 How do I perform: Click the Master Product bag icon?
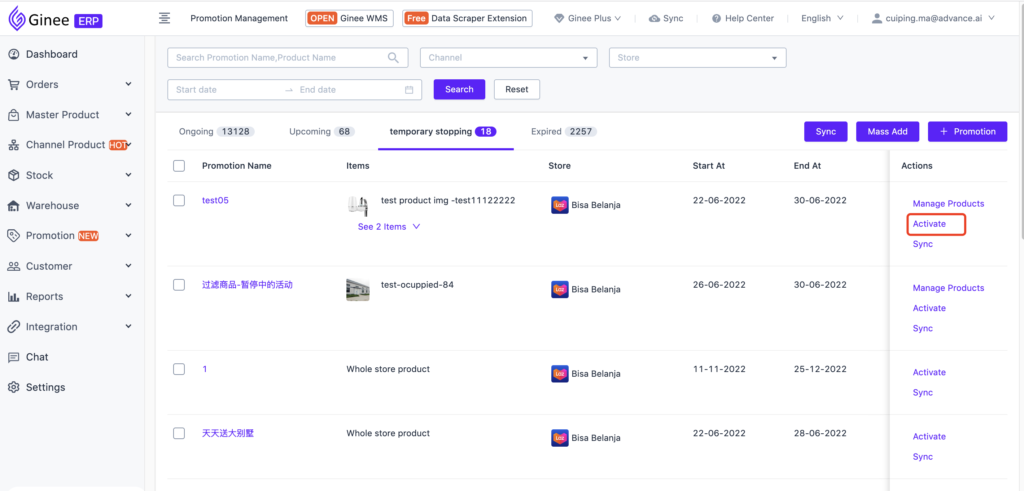(x=13, y=115)
